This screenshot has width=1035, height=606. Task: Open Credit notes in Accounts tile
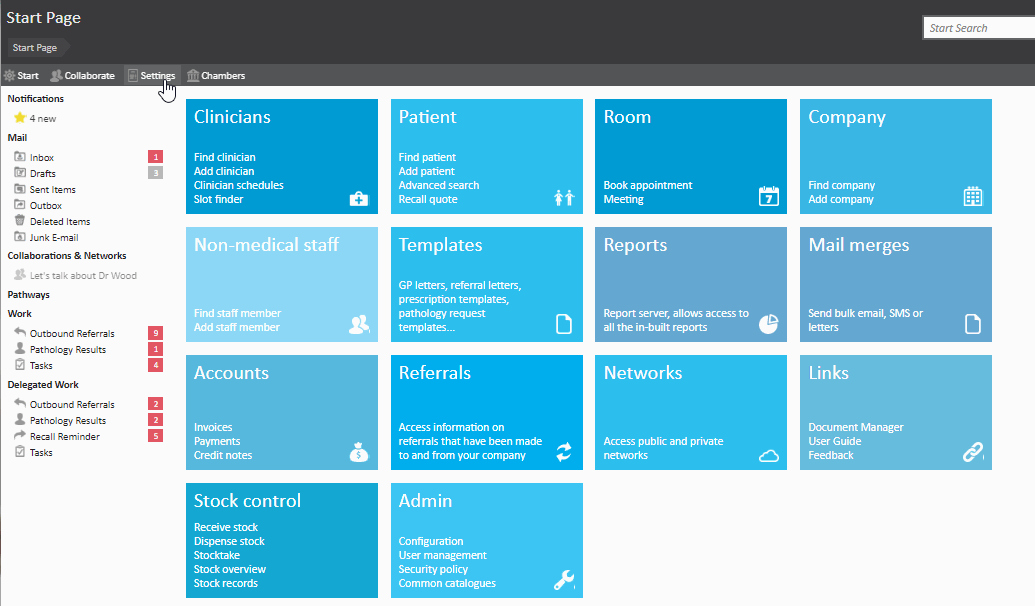[222, 455]
